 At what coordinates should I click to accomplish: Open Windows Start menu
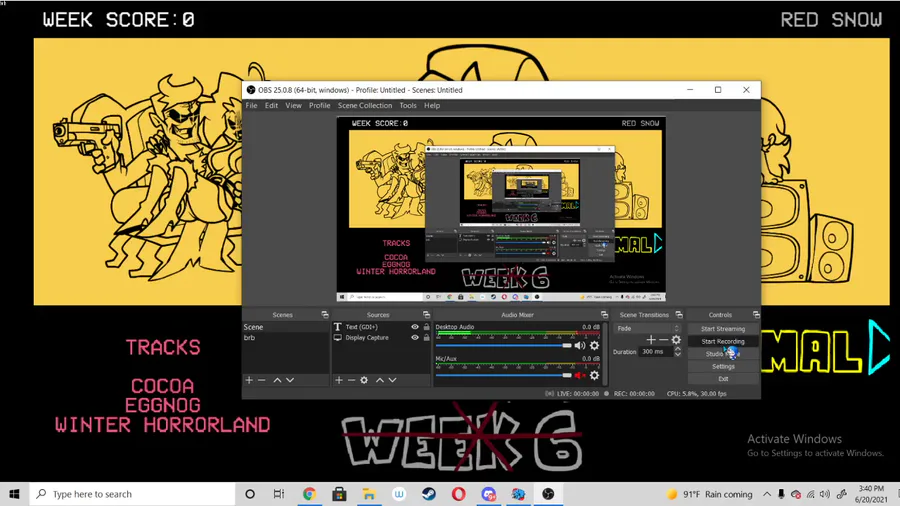point(14,494)
